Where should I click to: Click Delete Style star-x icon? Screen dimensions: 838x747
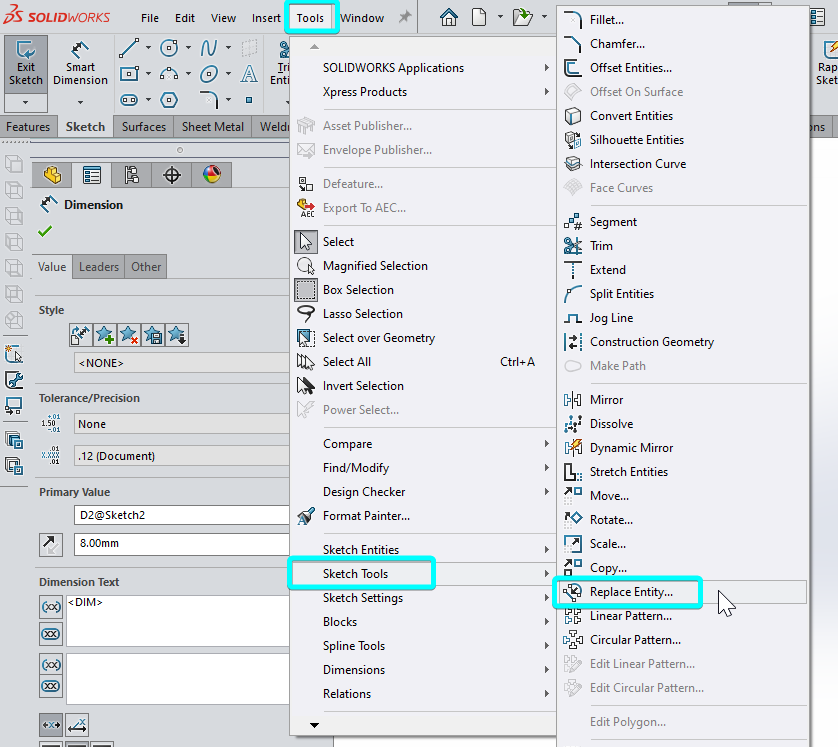(x=129, y=335)
